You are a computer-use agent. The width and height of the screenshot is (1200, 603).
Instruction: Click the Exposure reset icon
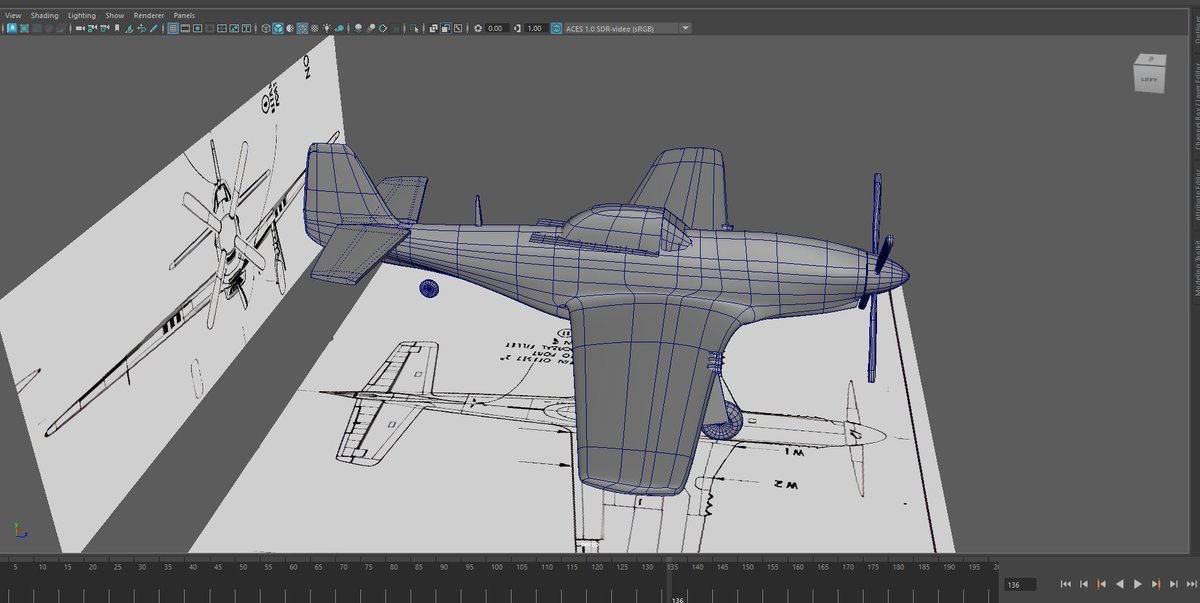pos(478,28)
